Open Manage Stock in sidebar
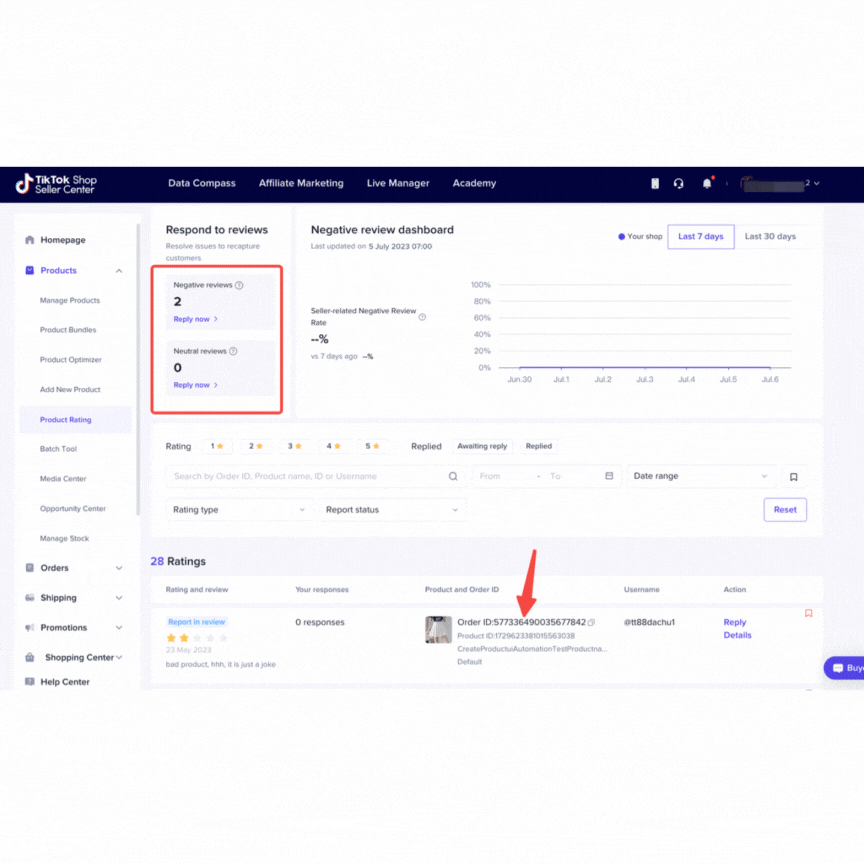Viewport: 864px width, 864px height. (64, 538)
